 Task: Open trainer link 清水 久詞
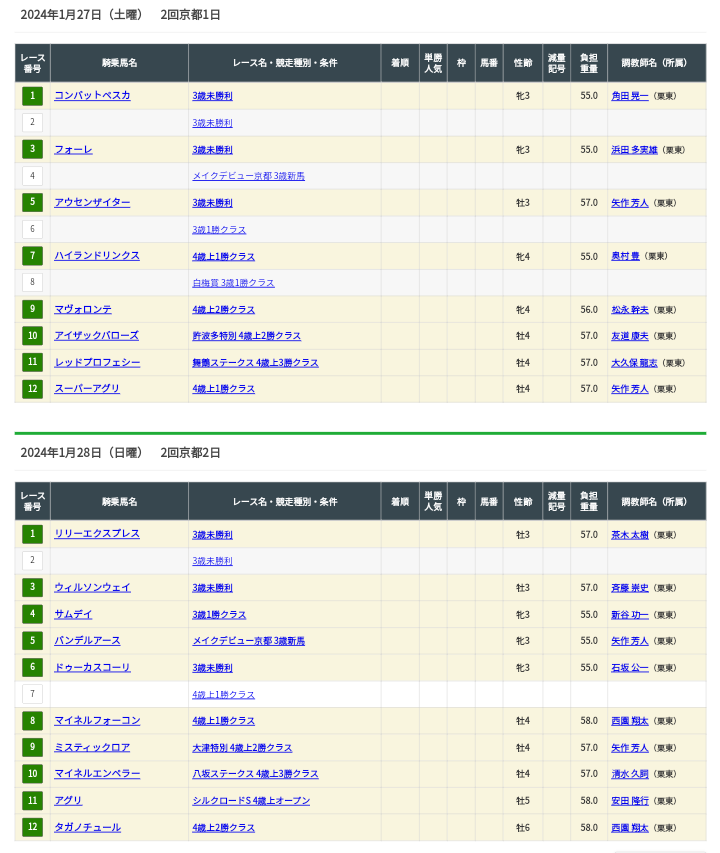point(630,774)
